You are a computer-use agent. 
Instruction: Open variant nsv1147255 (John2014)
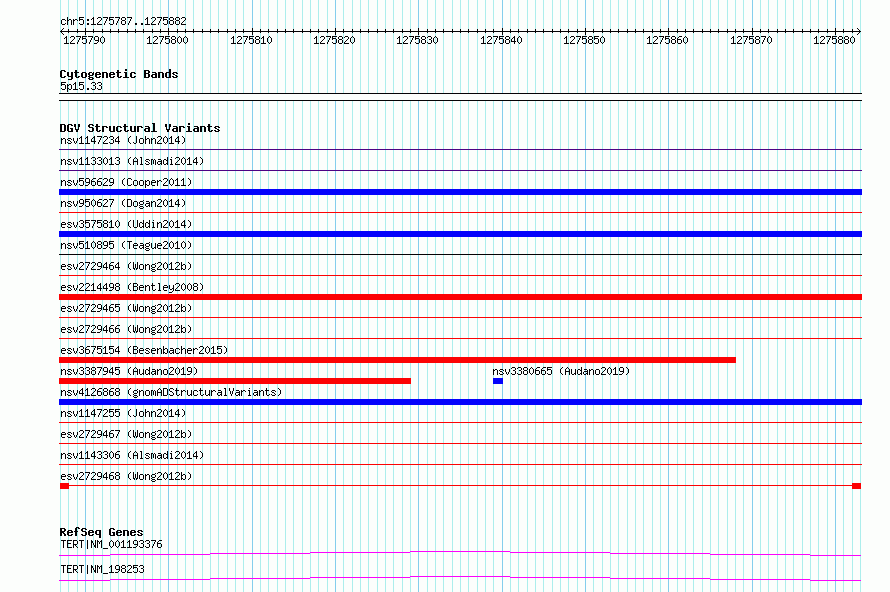pos(123,413)
